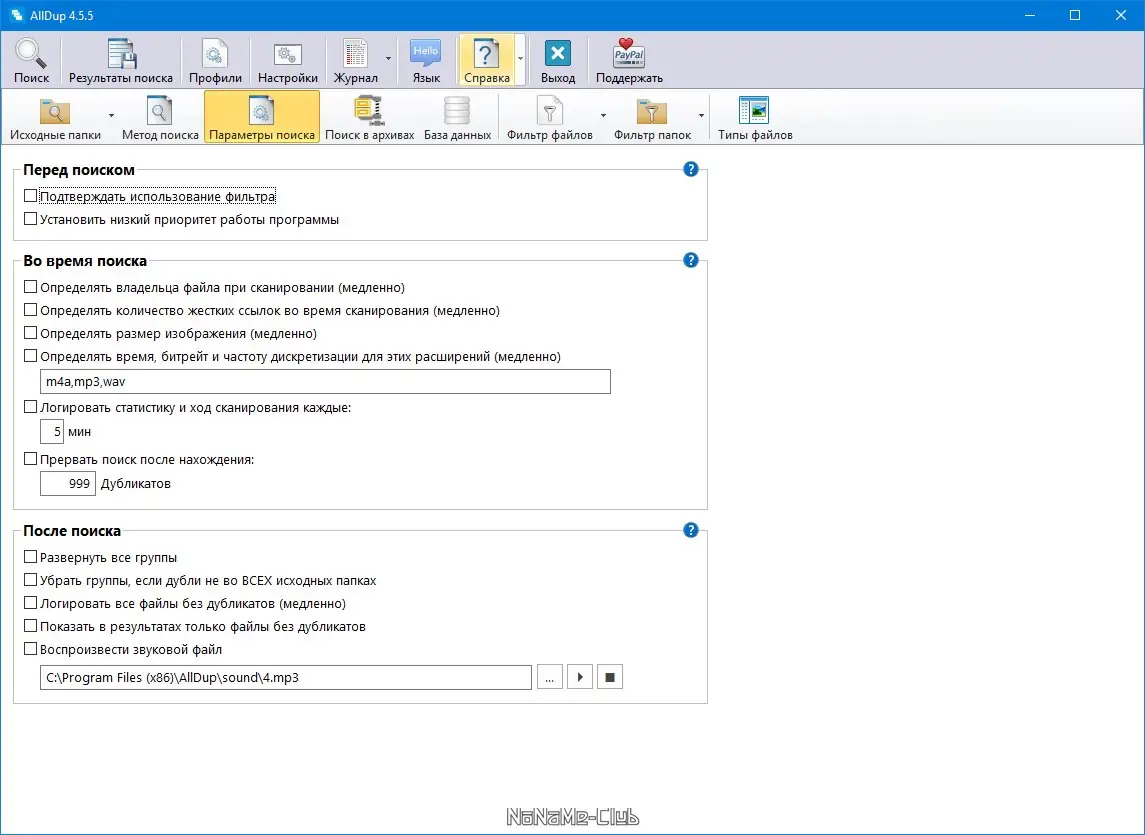The width and height of the screenshot is (1145, 835).
Task: Stop sound file playback
Action: click(610, 677)
